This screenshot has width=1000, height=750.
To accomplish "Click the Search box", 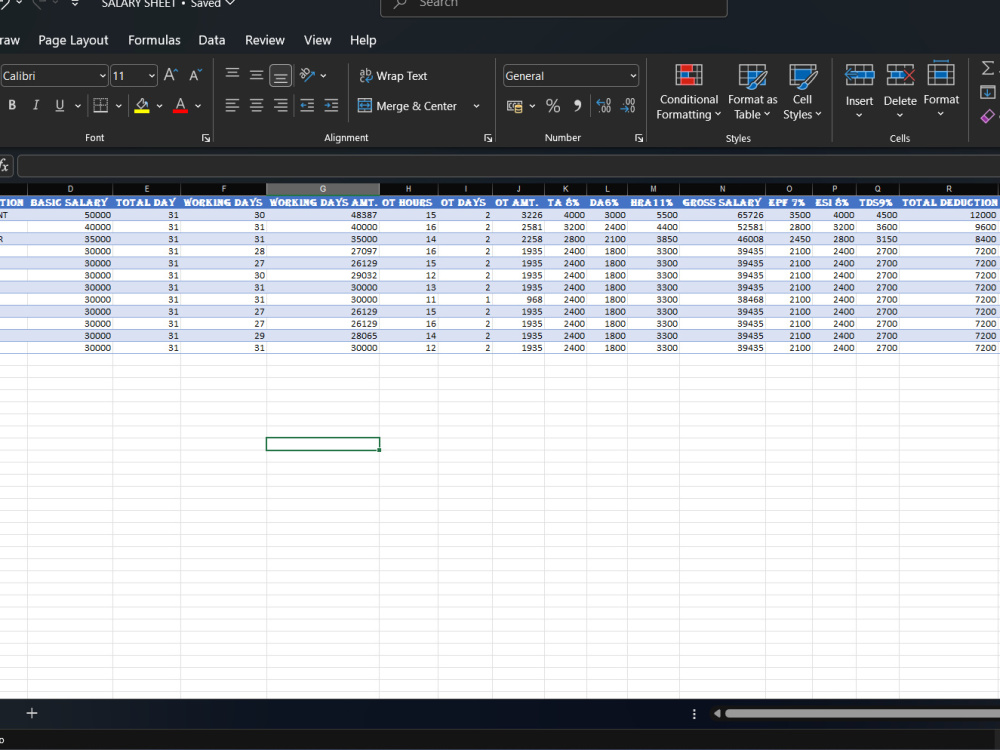I will pos(554,5).
